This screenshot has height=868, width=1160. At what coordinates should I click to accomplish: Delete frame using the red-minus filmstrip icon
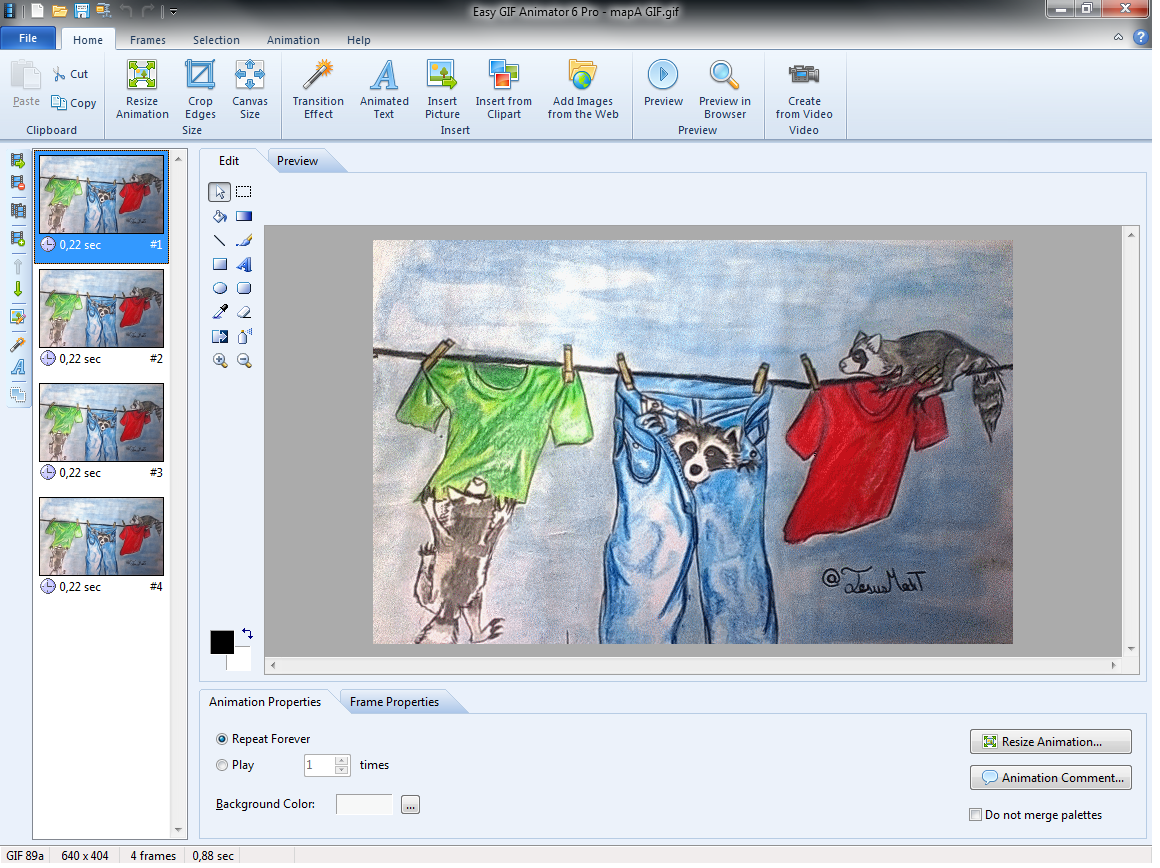coord(17,183)
